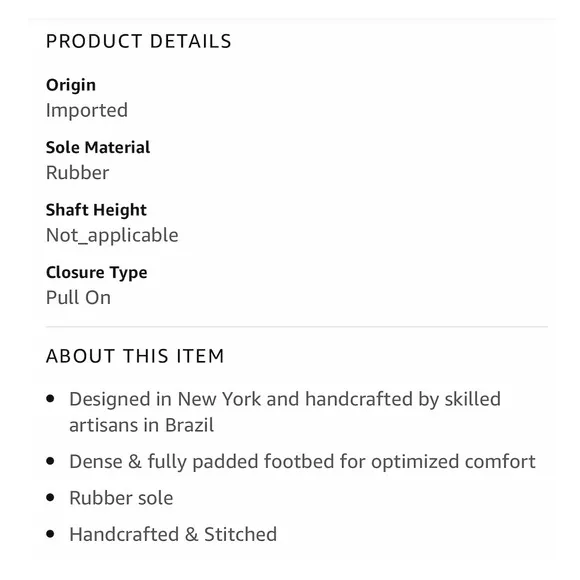
Task: Click the Rubber sole bullet text
Action: 121,498
